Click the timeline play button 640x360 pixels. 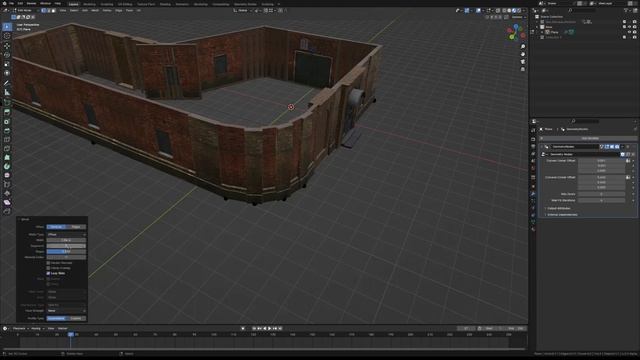point(269,329)
